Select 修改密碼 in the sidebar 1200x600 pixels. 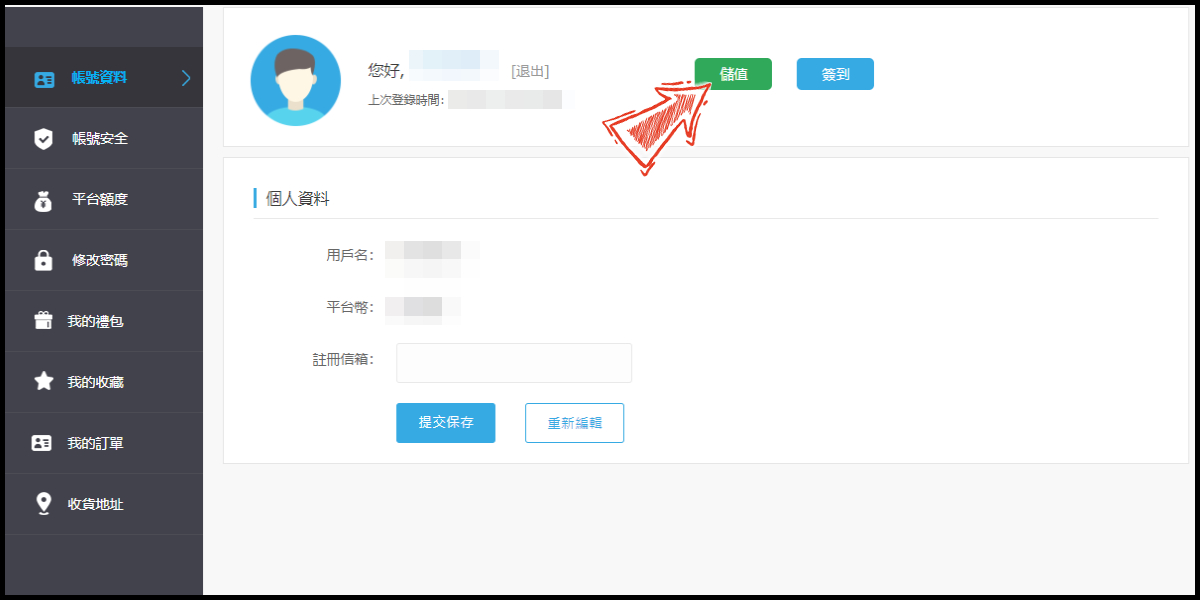point(102,261)
